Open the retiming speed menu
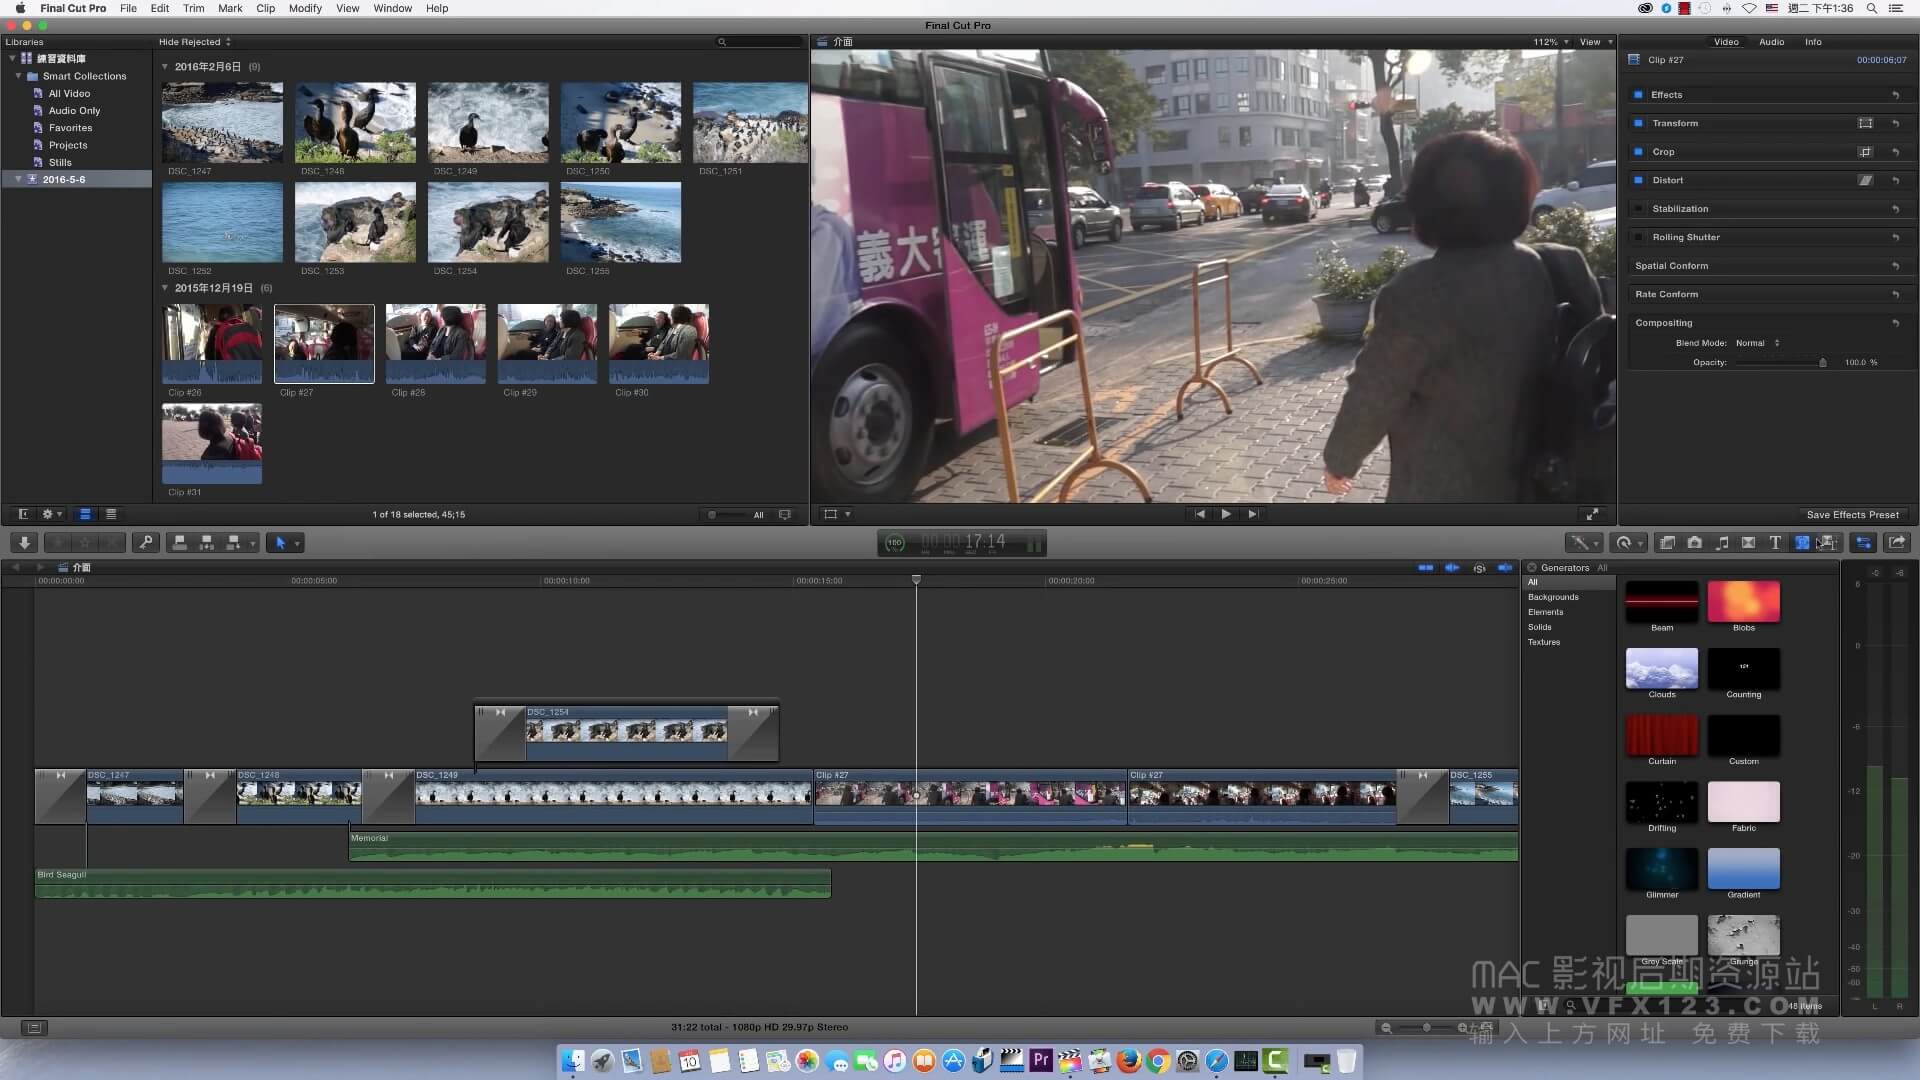Viewport: 1920px width, 1080px height. pos(1629,543)
